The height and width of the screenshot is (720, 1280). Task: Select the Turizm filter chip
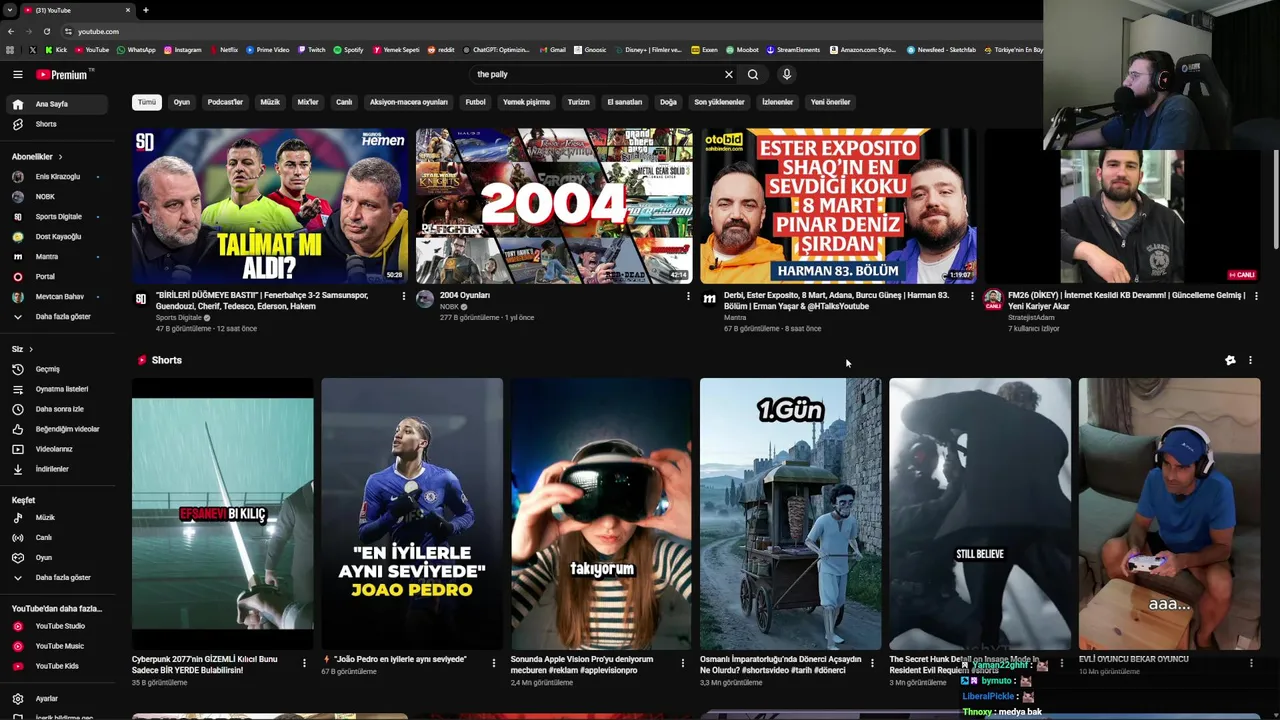coord(578,102)
